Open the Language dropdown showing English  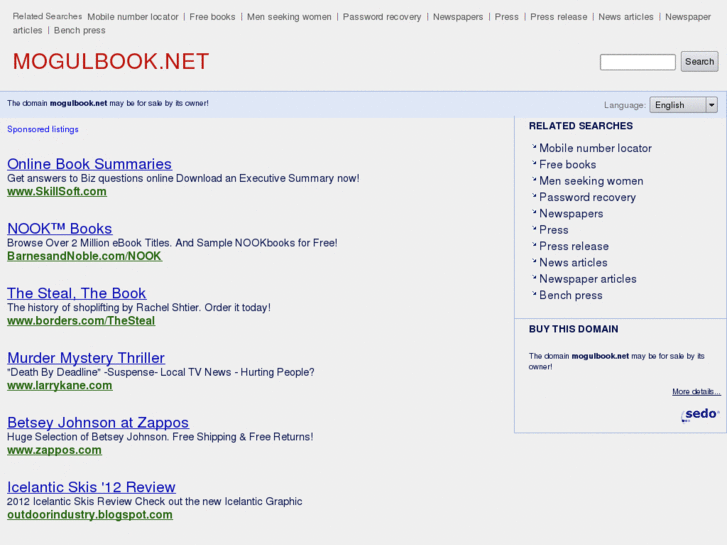pos(683,105)
